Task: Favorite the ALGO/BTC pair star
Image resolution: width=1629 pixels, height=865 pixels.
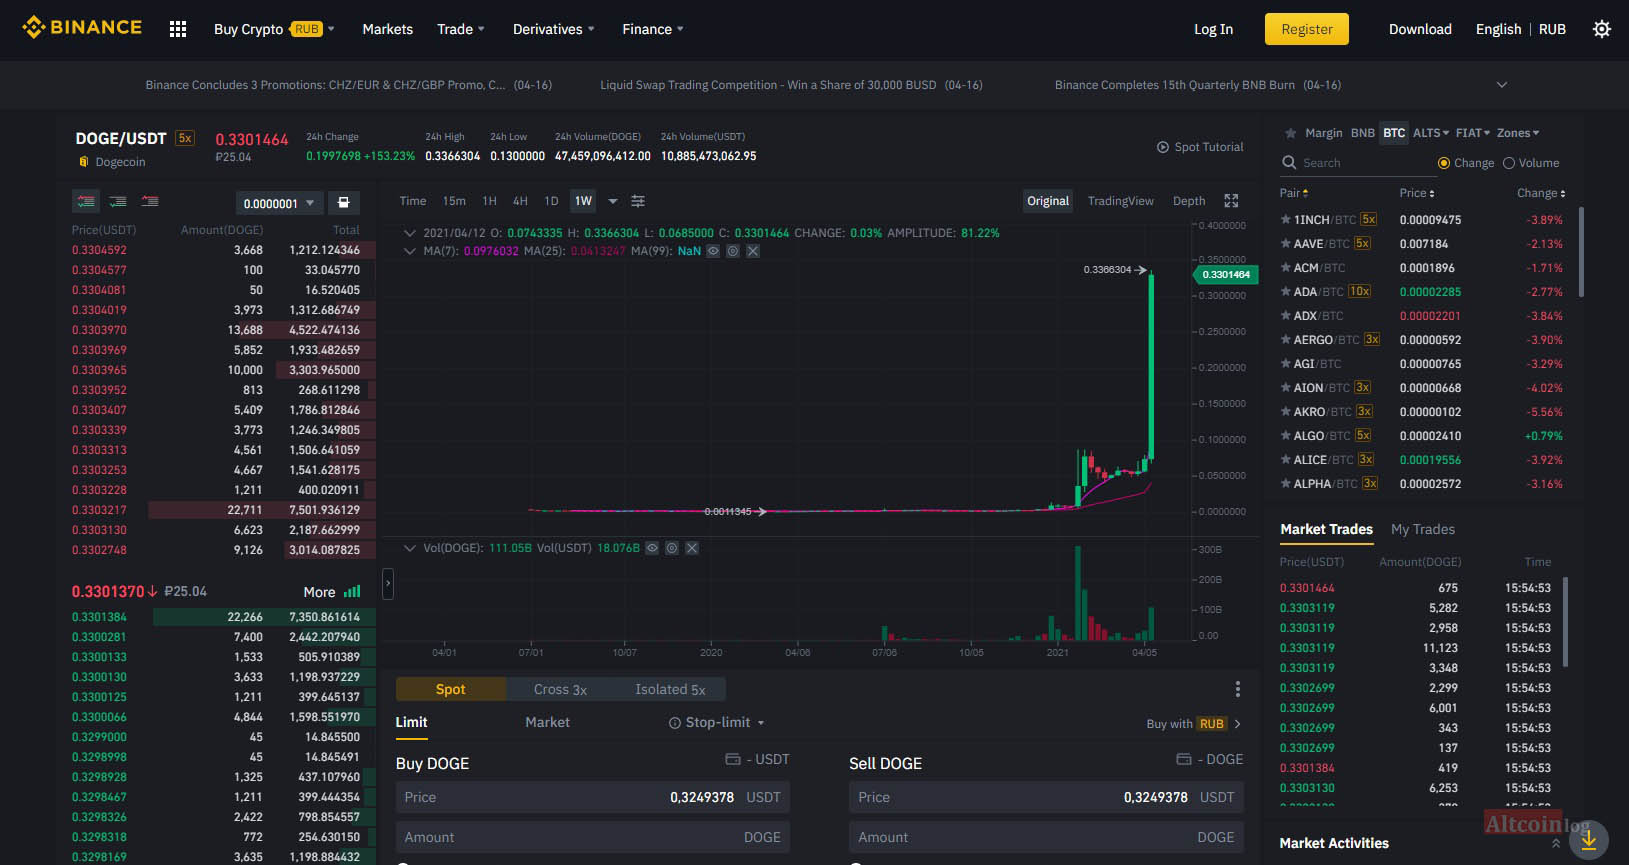Action: coord(1285,435)
